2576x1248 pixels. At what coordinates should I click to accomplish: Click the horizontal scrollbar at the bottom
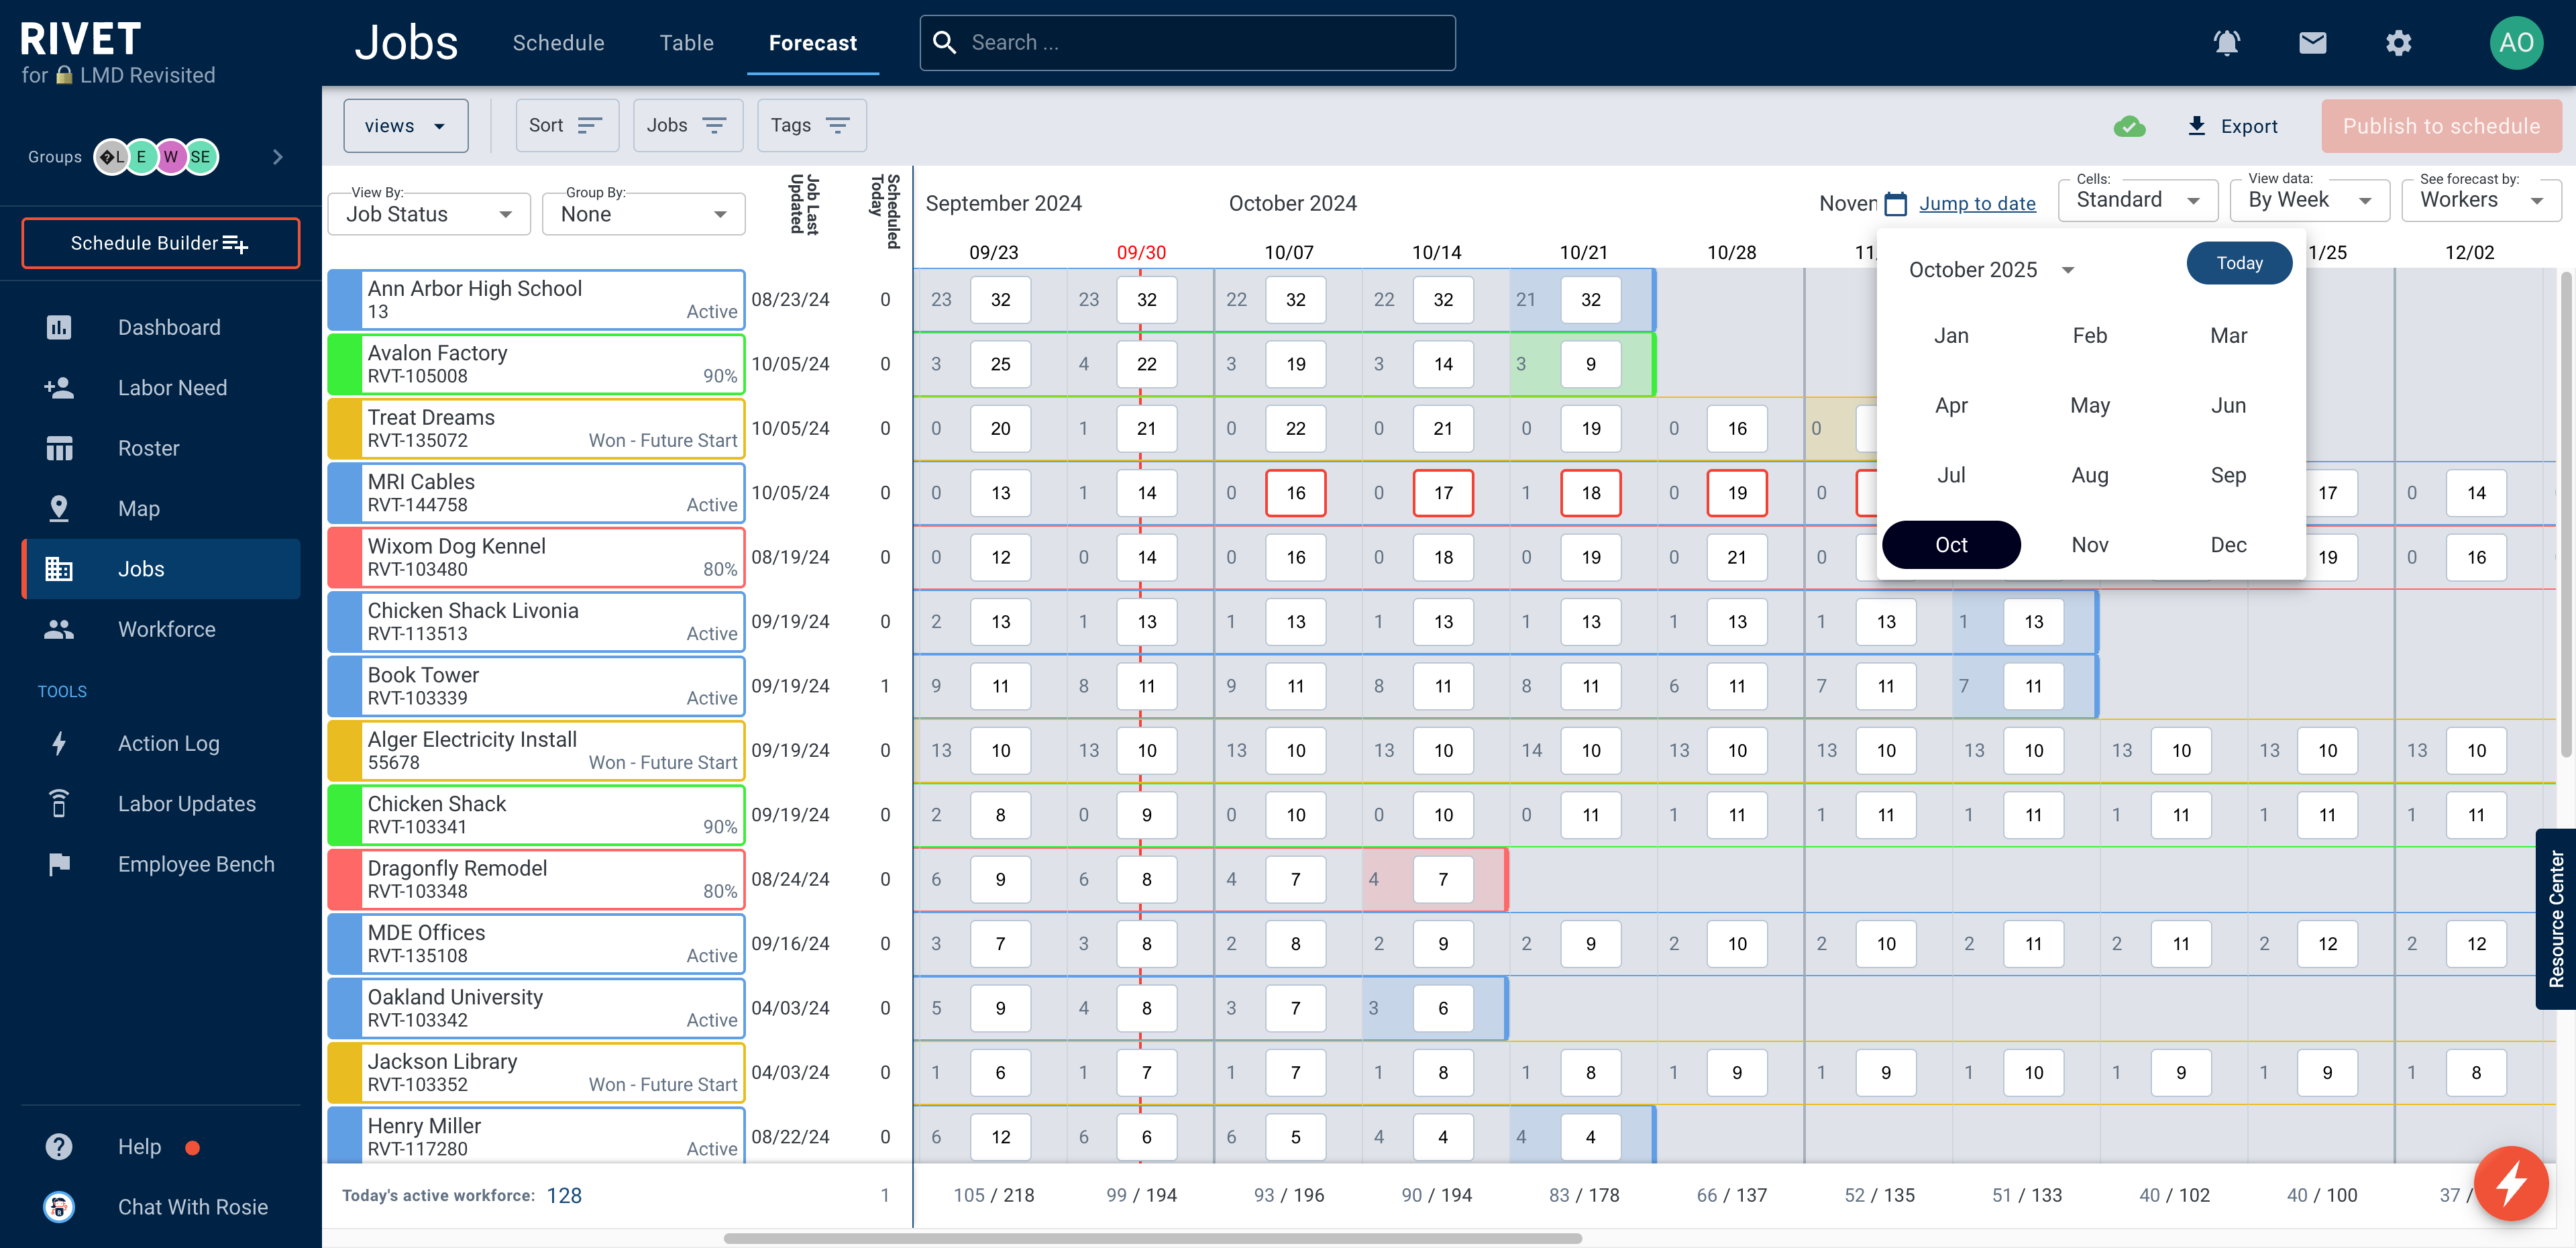[1152, 1238]
